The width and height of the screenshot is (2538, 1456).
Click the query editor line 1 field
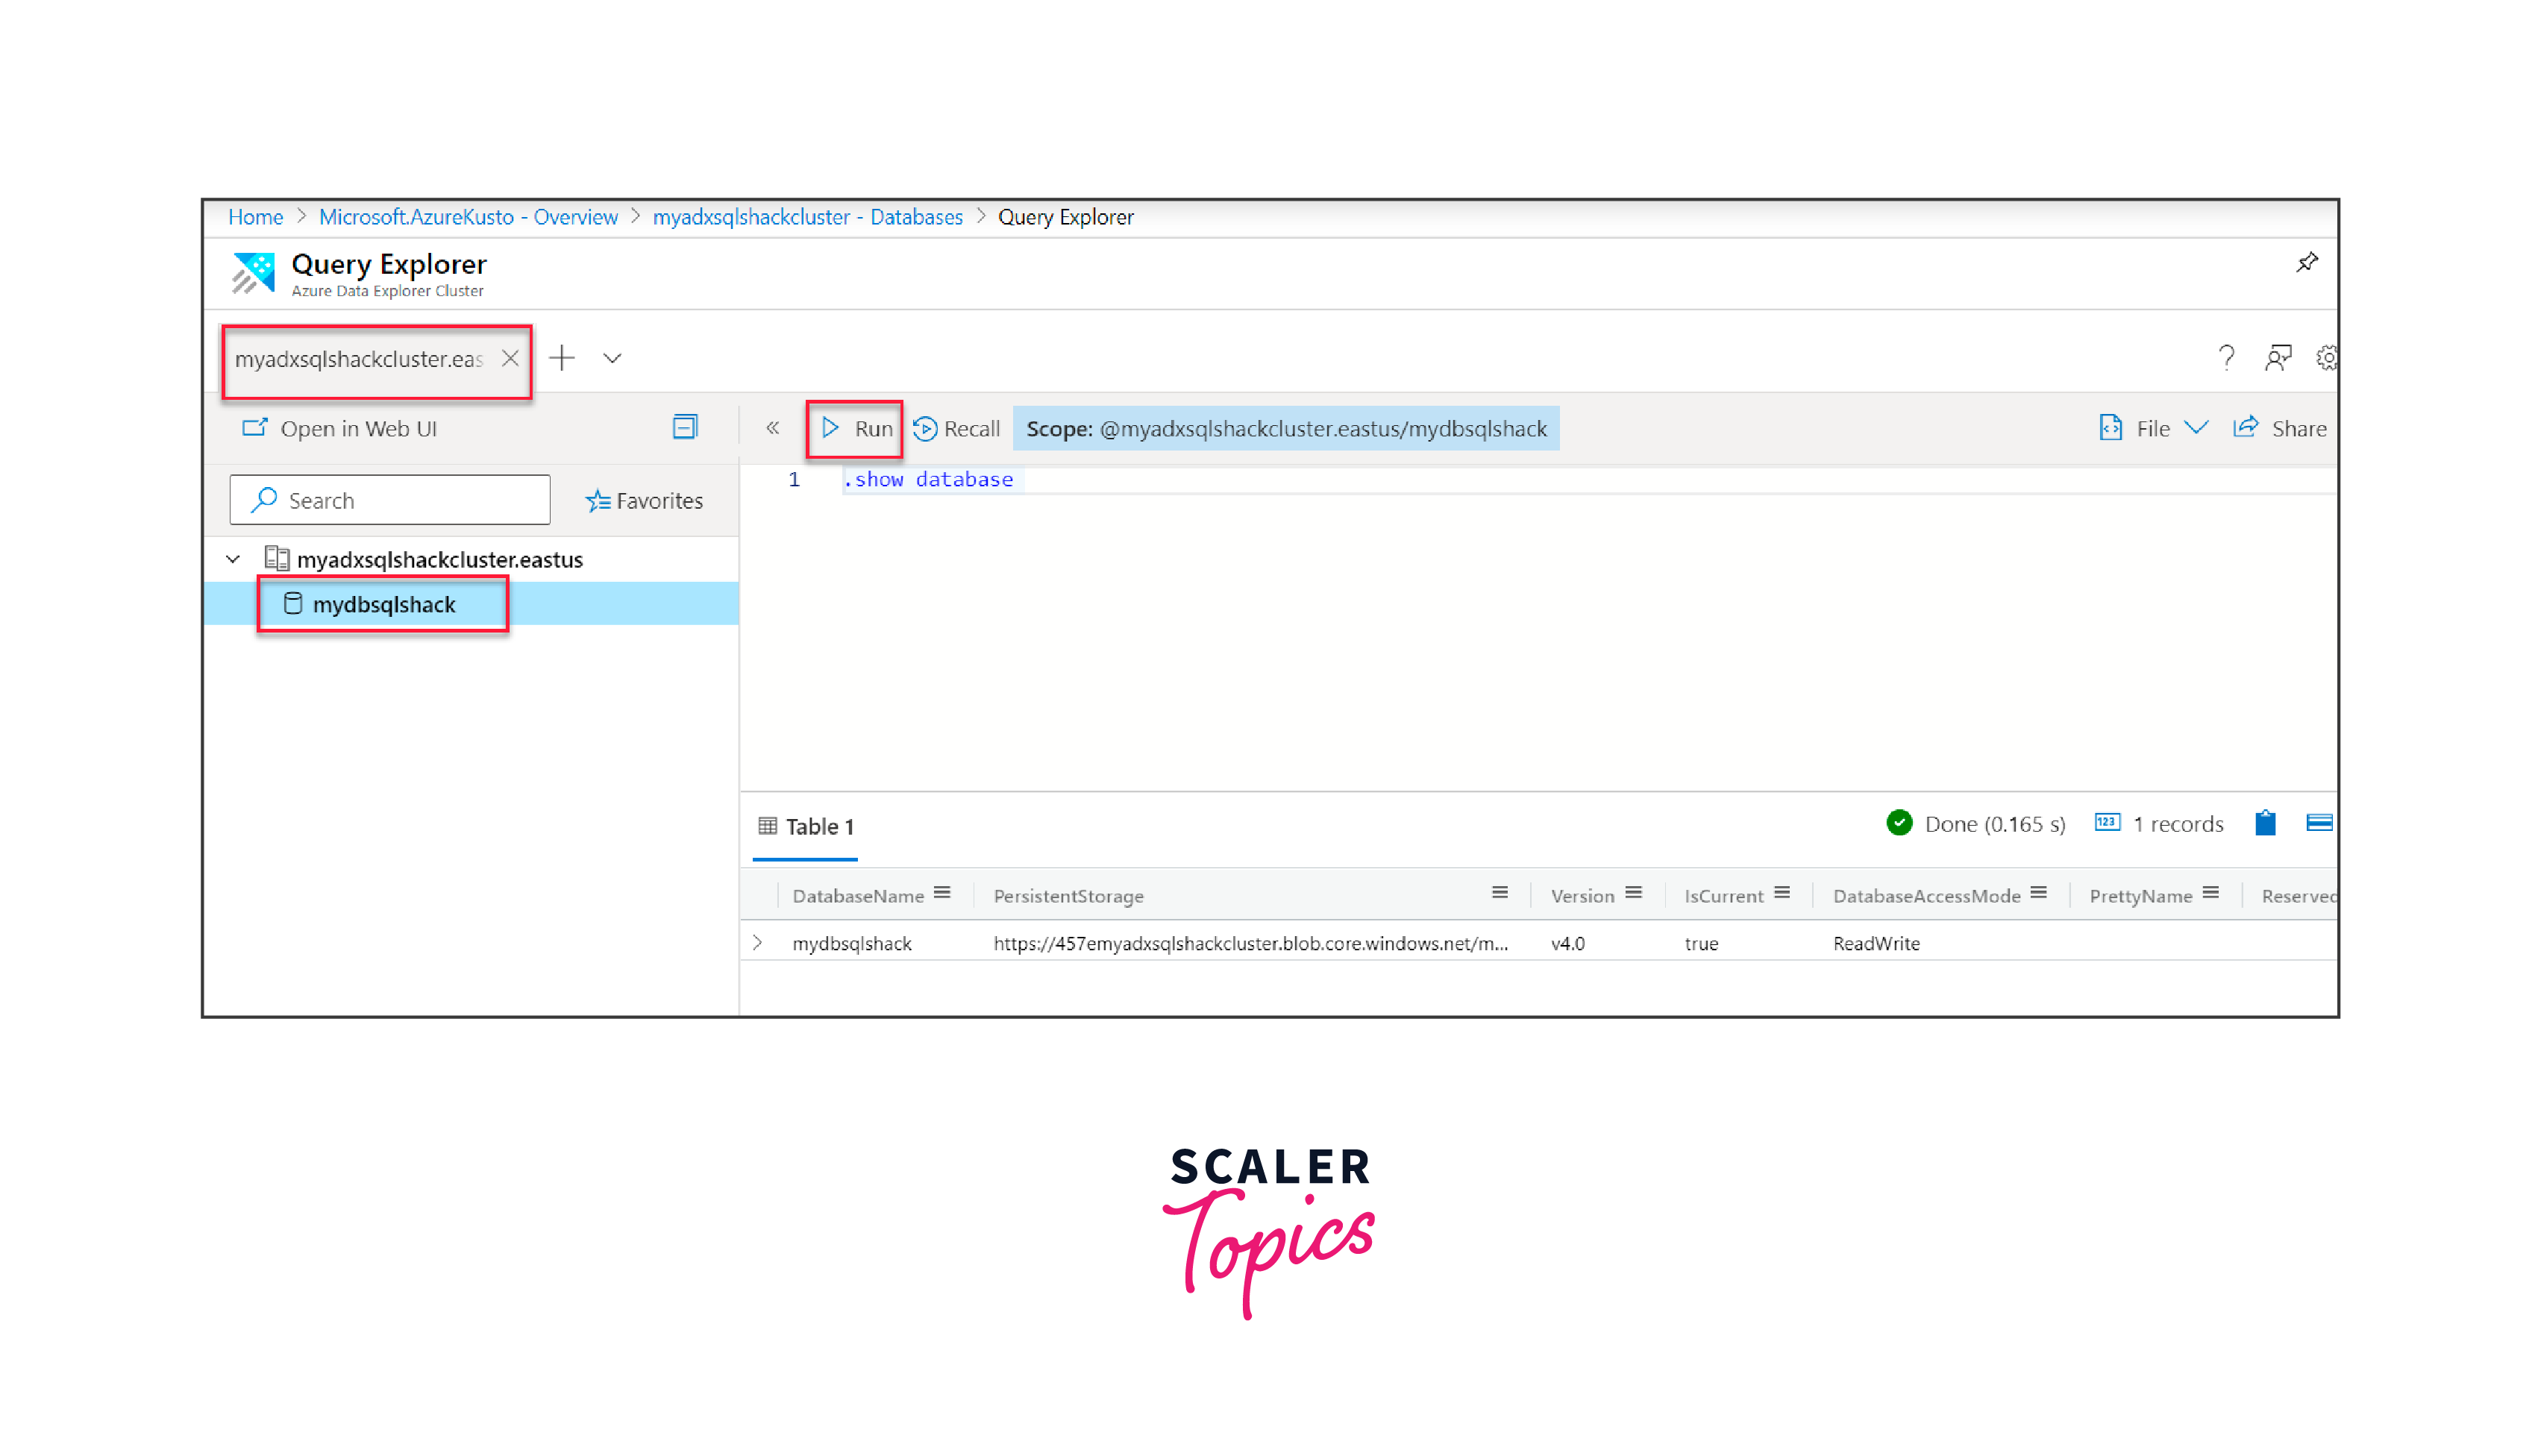pyautogui.click(x=927, y=480)
